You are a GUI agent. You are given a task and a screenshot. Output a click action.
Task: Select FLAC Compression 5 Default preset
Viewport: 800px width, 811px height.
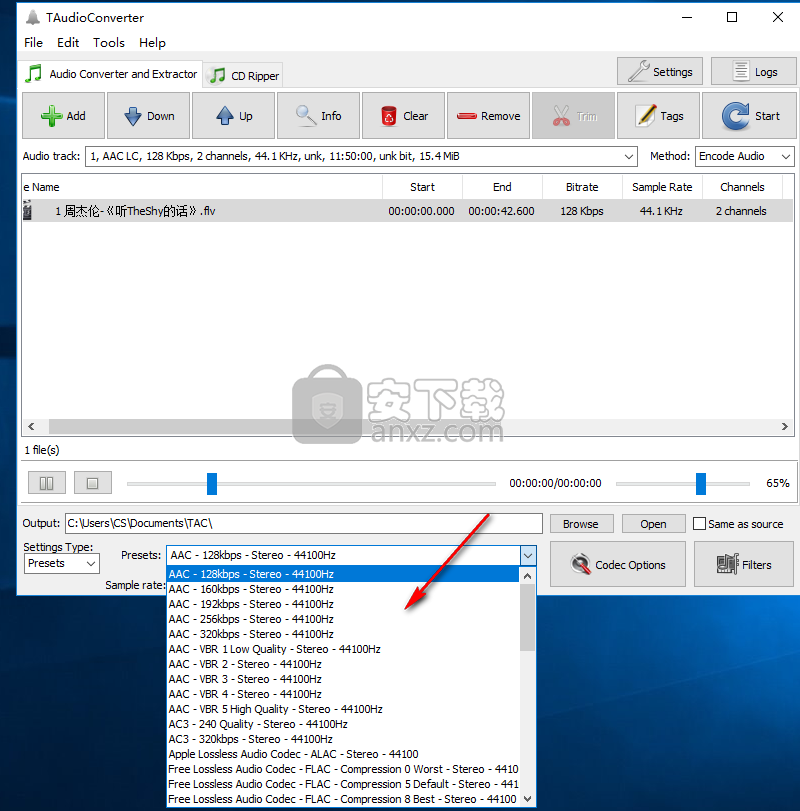pyautogui.click(x=342, y=784)
